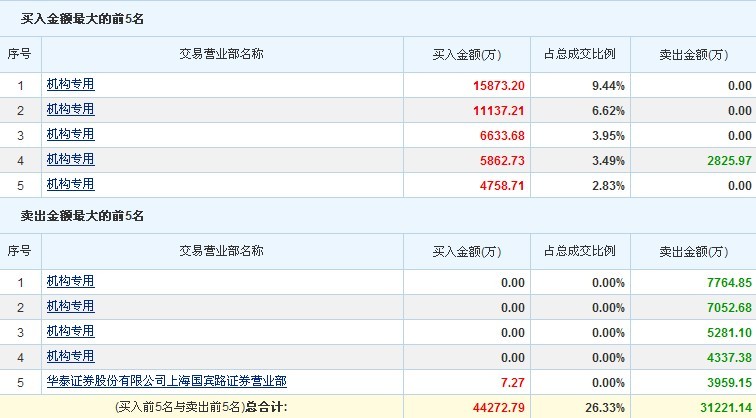The width and height of the screenshot is (756, 418).
Task: Open 机构专用 link with 5862.73 buy amount
Action: [x=70, y=160]
